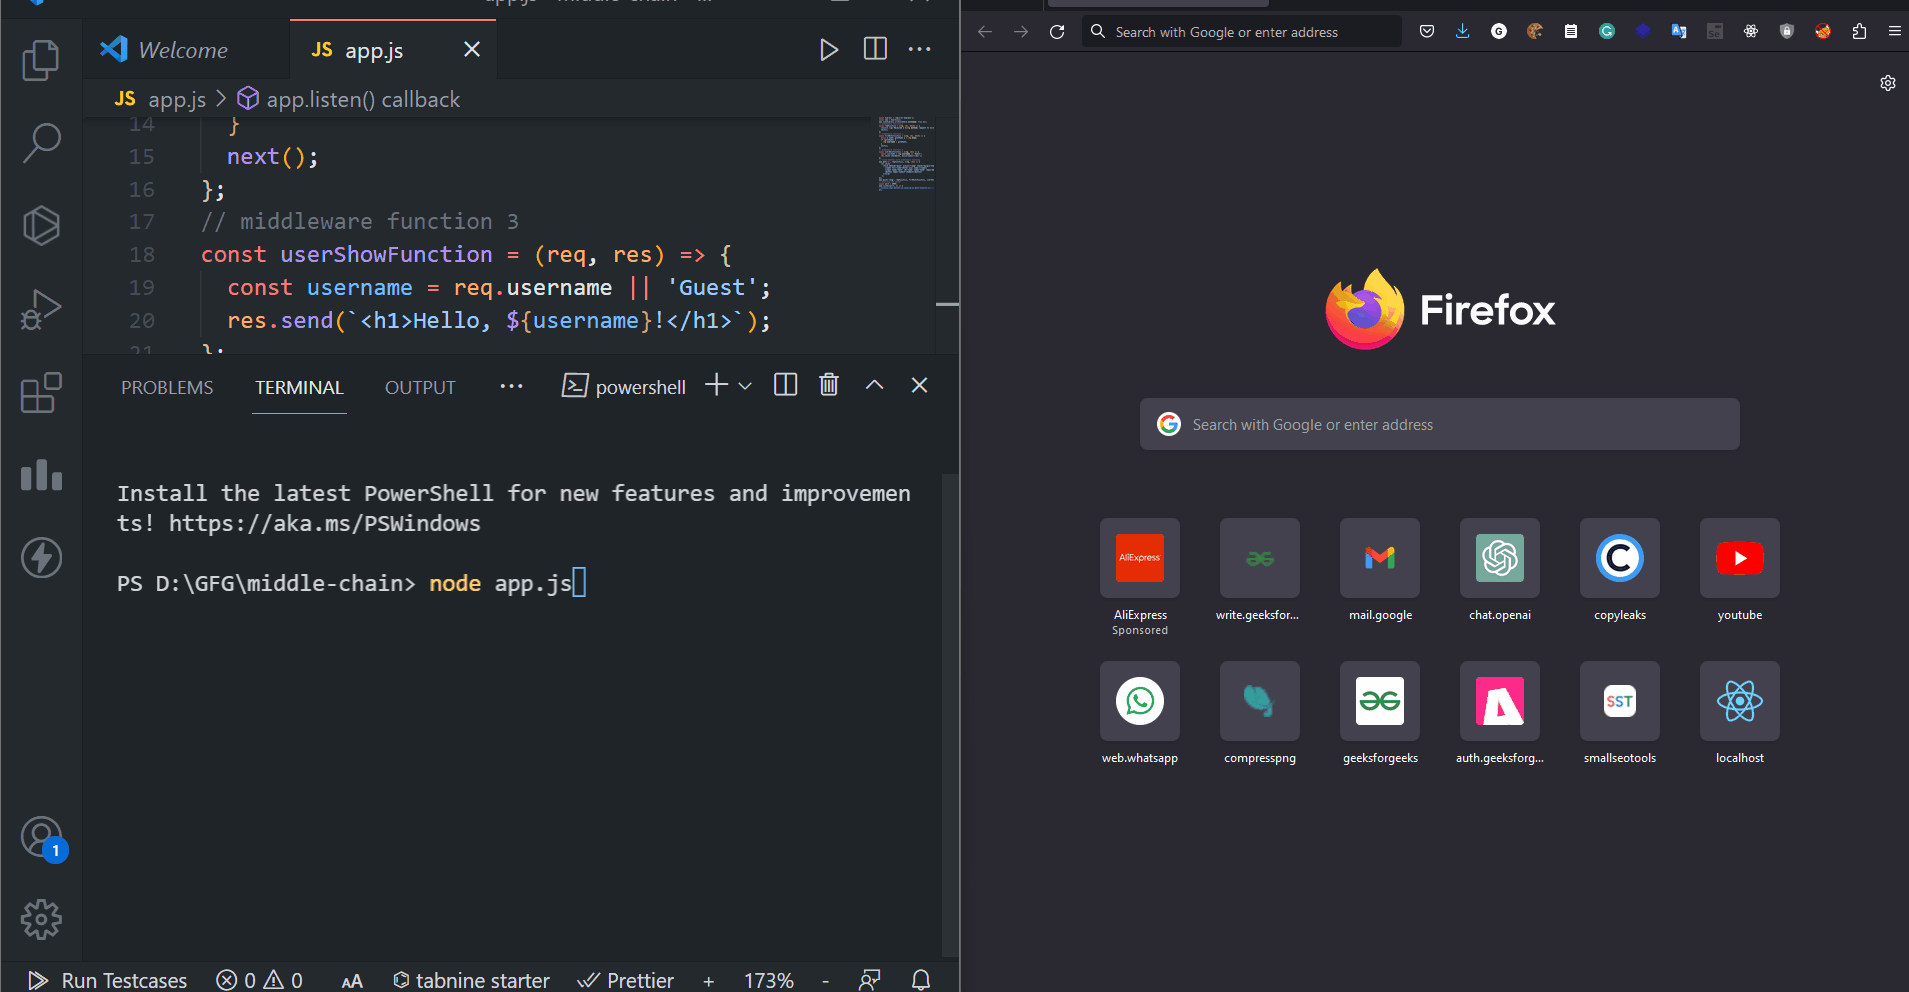
Task: Click Prettier in status bar
Action: pyautogui.click(x=626, y=980)
